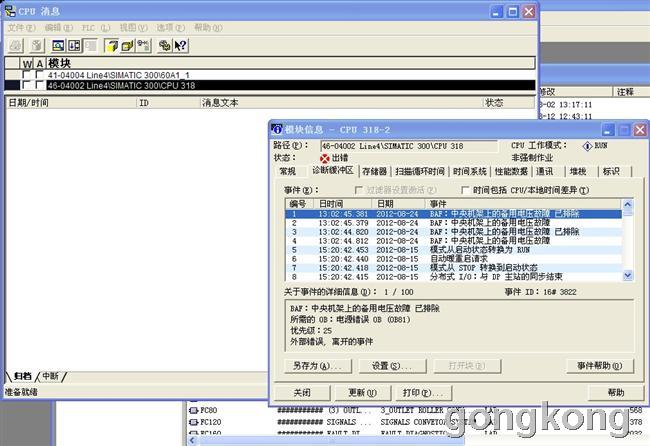Image resolution: width=650 pixels, height=446 pixels.
Task: Click the 设置 button
Action: coord(392,366)
